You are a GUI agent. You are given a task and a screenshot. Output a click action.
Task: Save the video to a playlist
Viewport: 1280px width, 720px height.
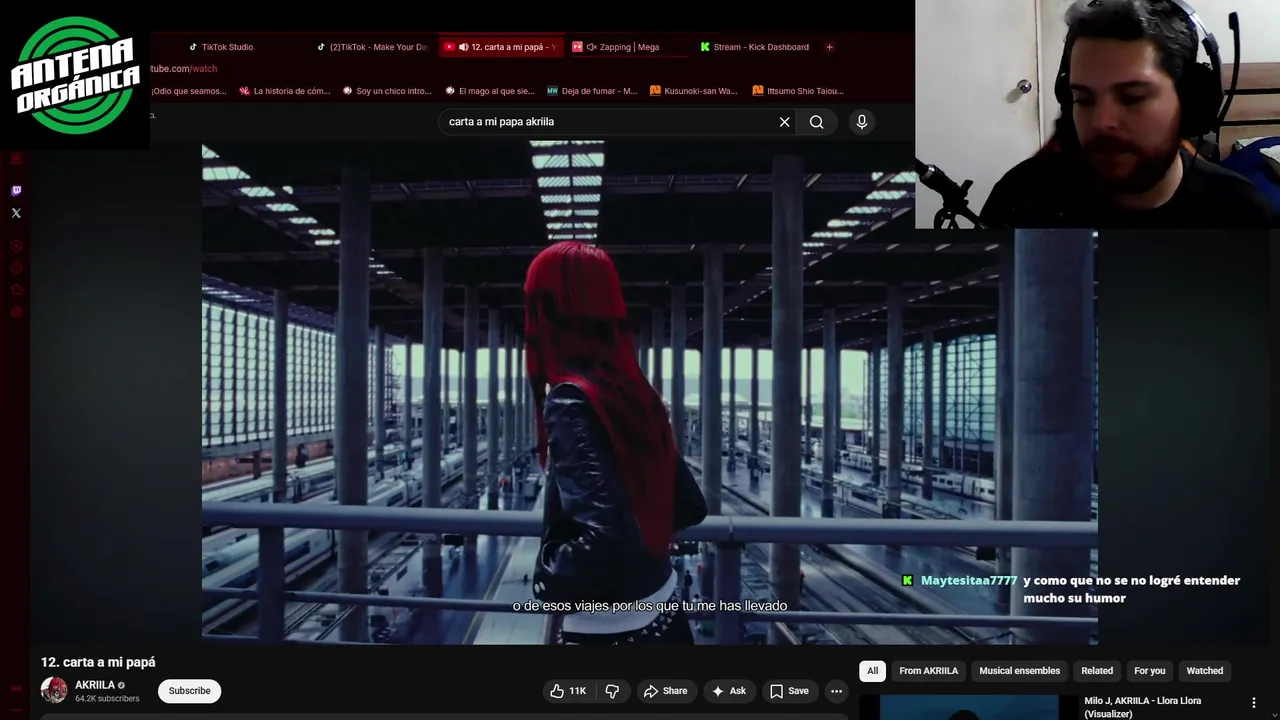tap(789, 691)
